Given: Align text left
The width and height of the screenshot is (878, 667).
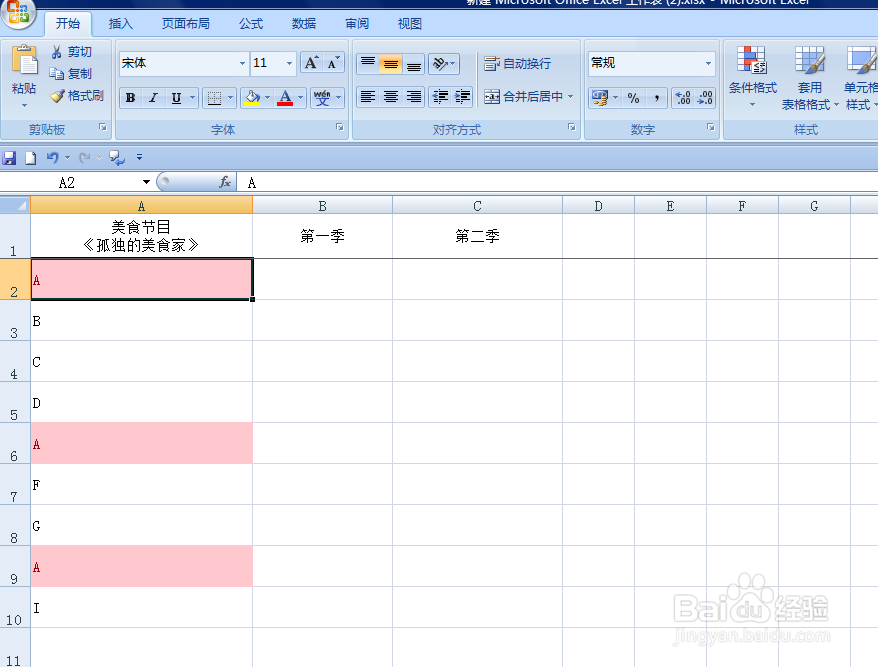Looking at the screenshot, I should pos(368,97).
